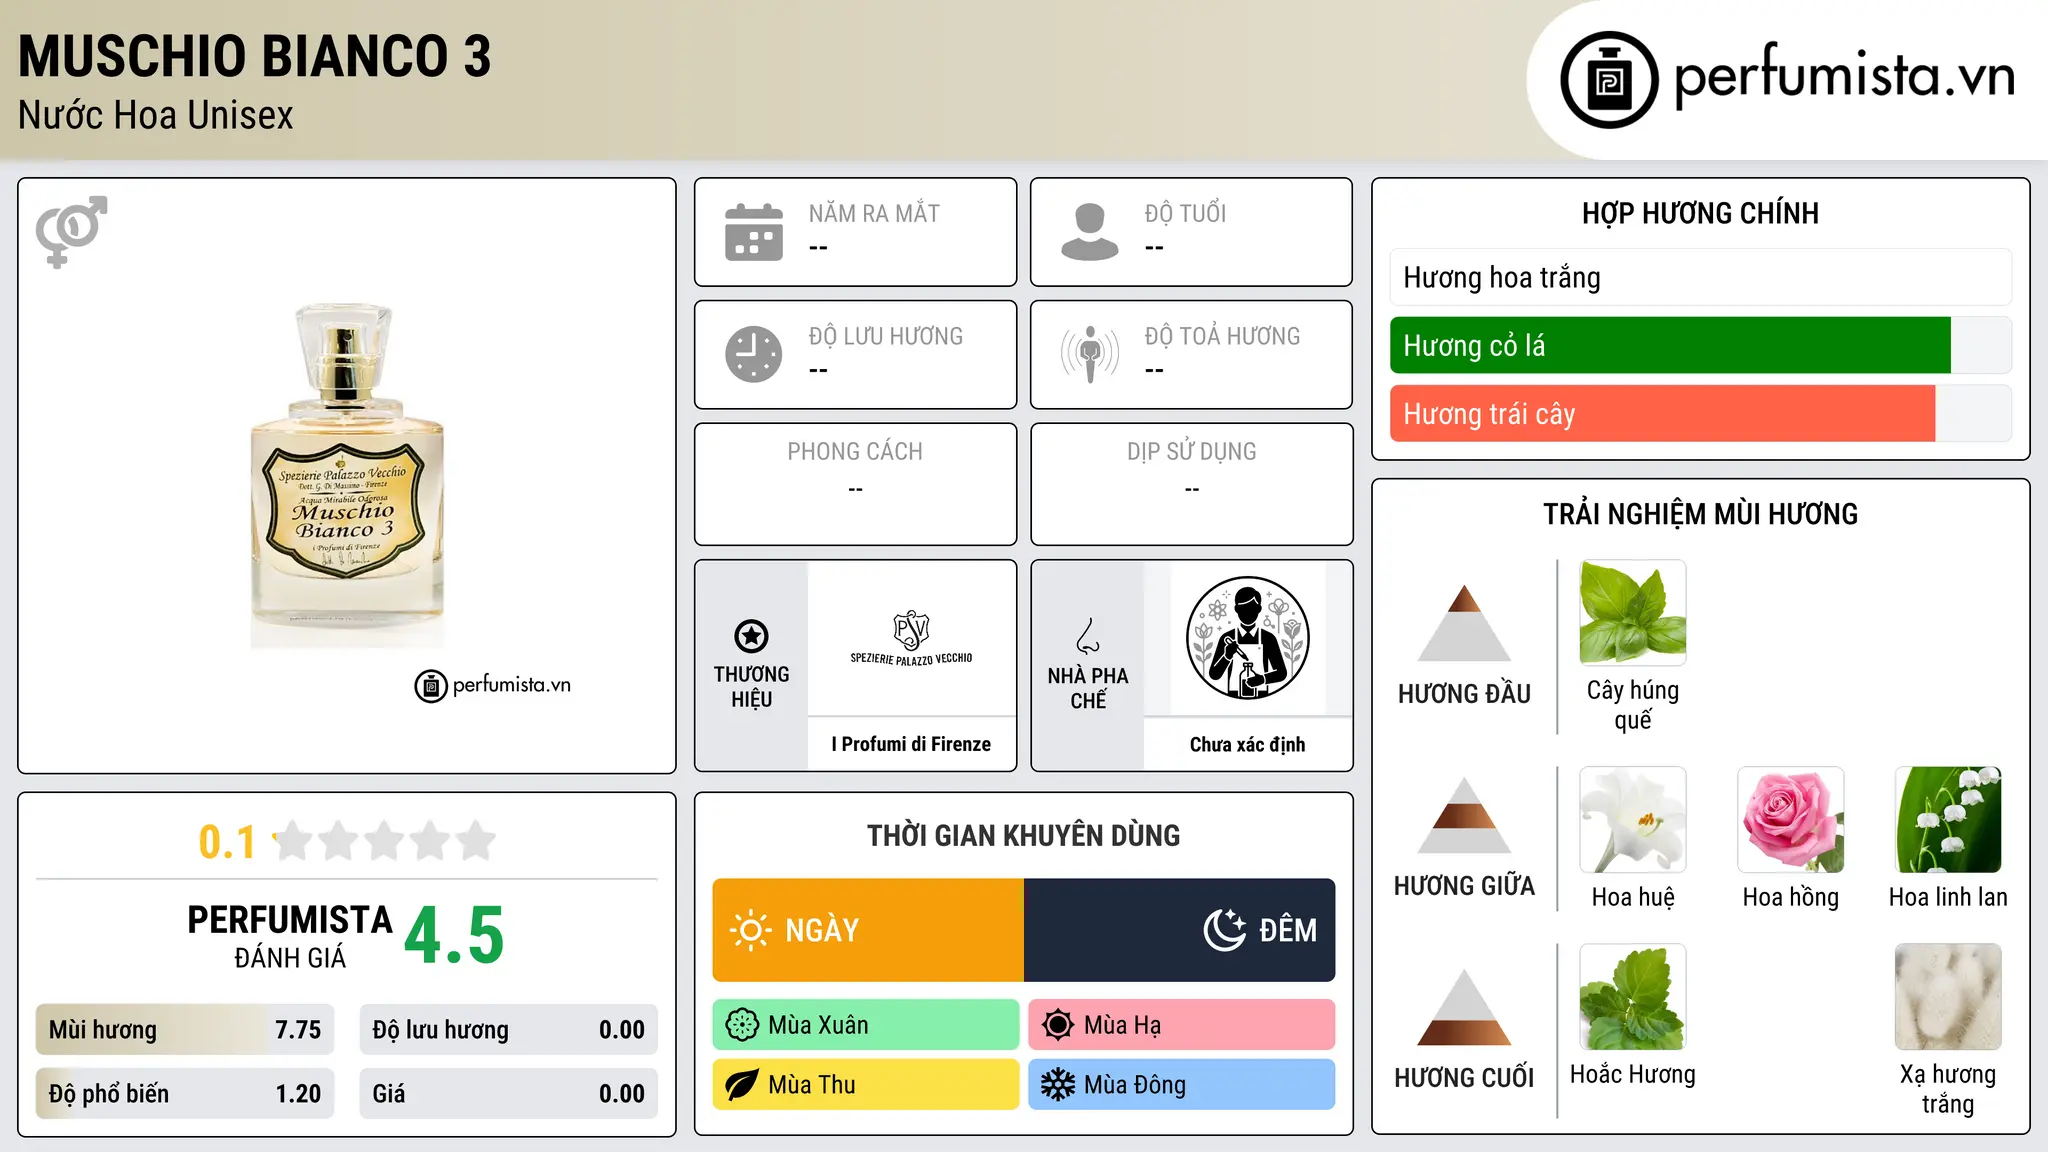Click the Dịp sử dụng occasion card
This screenshot has height=1152, width=2048.
1192,484
